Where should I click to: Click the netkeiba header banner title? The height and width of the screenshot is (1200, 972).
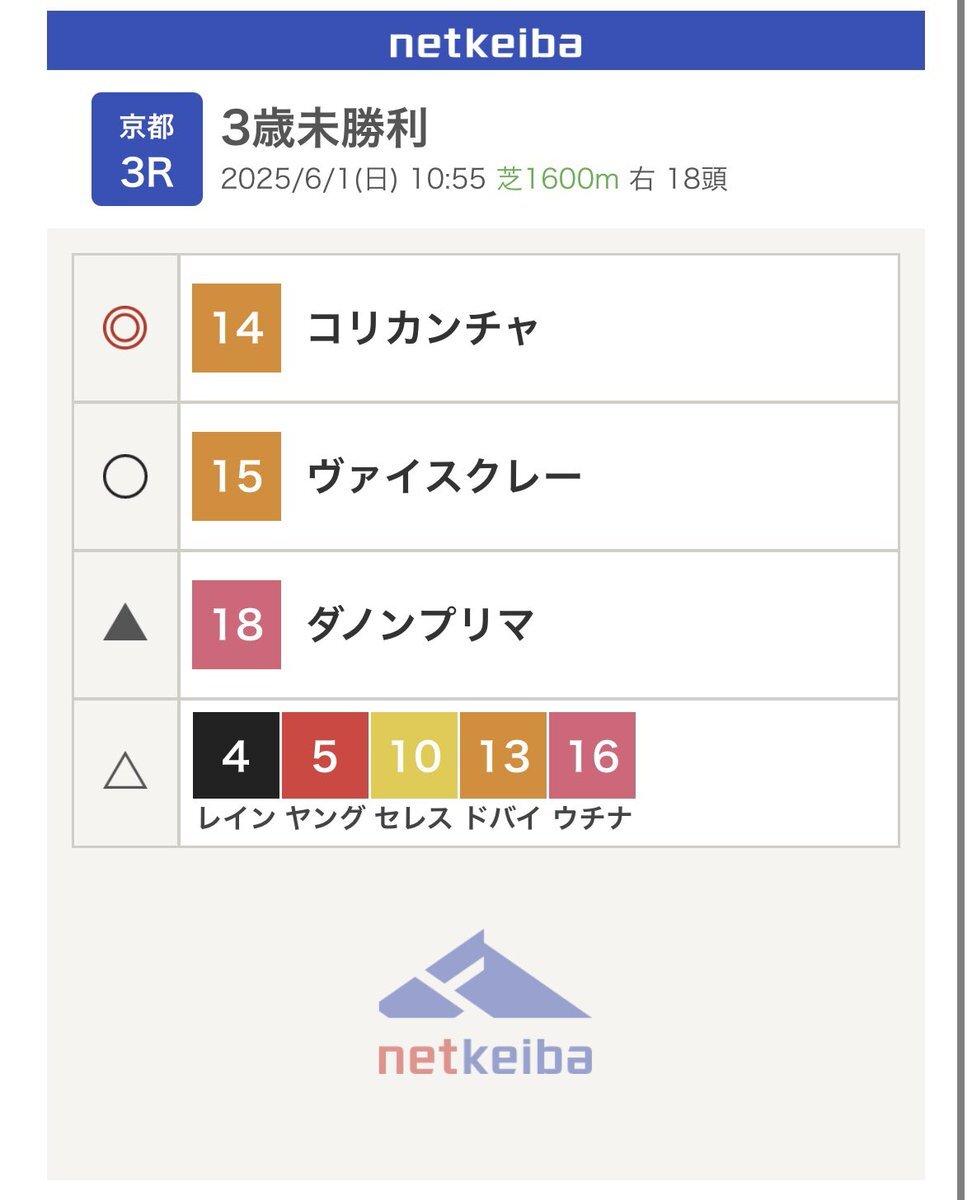pyautogui.click(x=485, y=43)
